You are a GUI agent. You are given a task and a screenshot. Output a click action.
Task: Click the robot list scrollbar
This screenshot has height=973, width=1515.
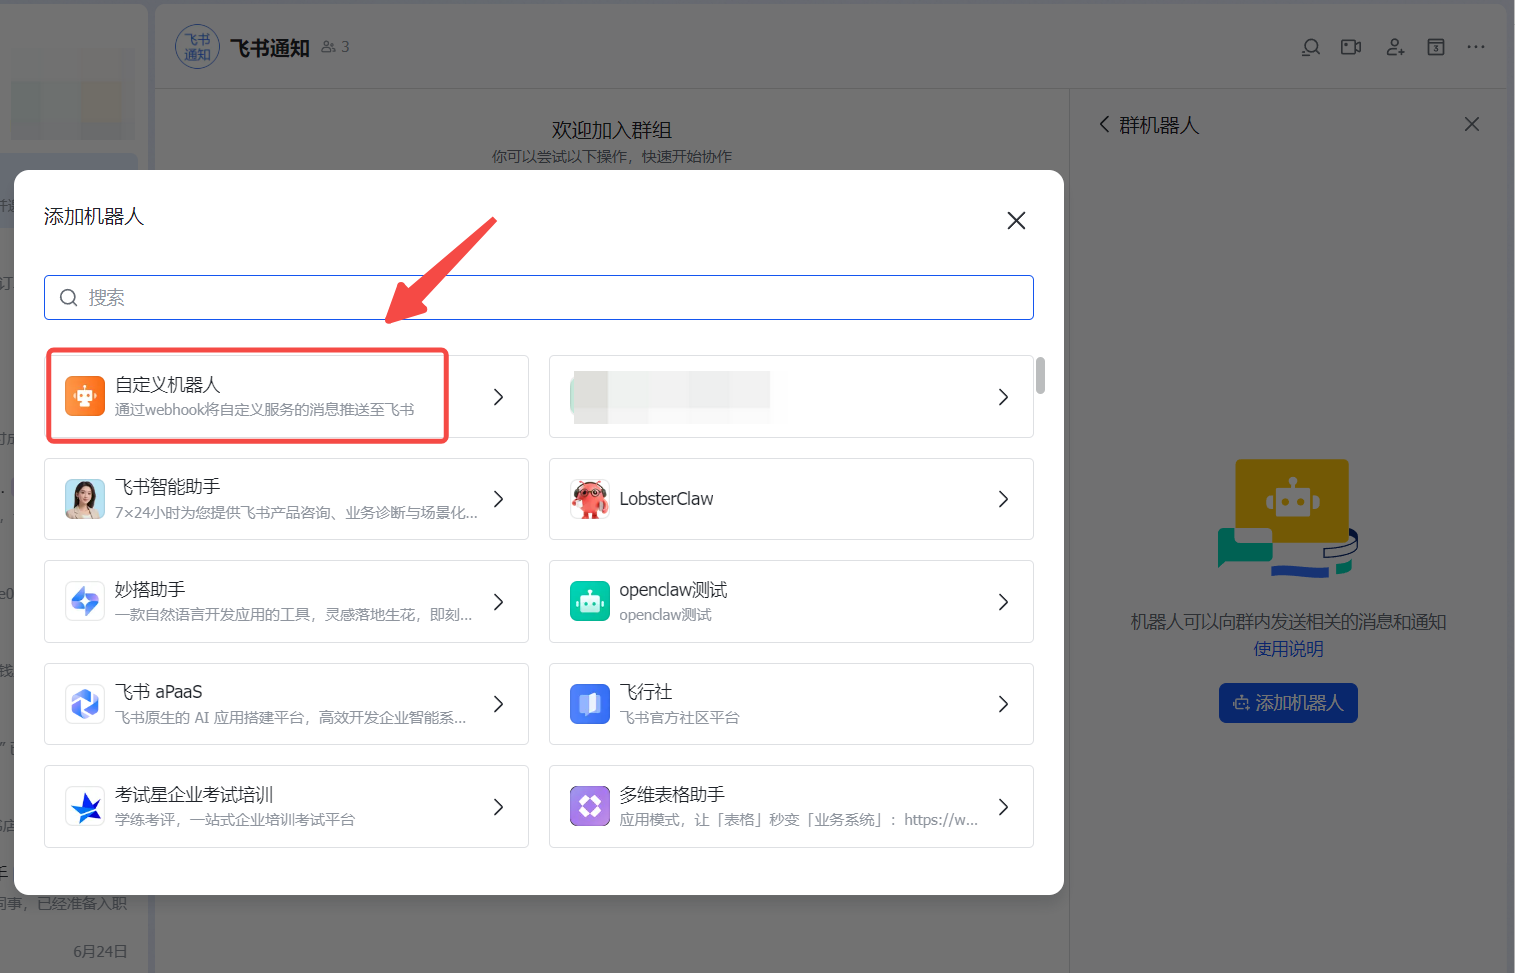pyautogui.click(x=1040, y=376)
